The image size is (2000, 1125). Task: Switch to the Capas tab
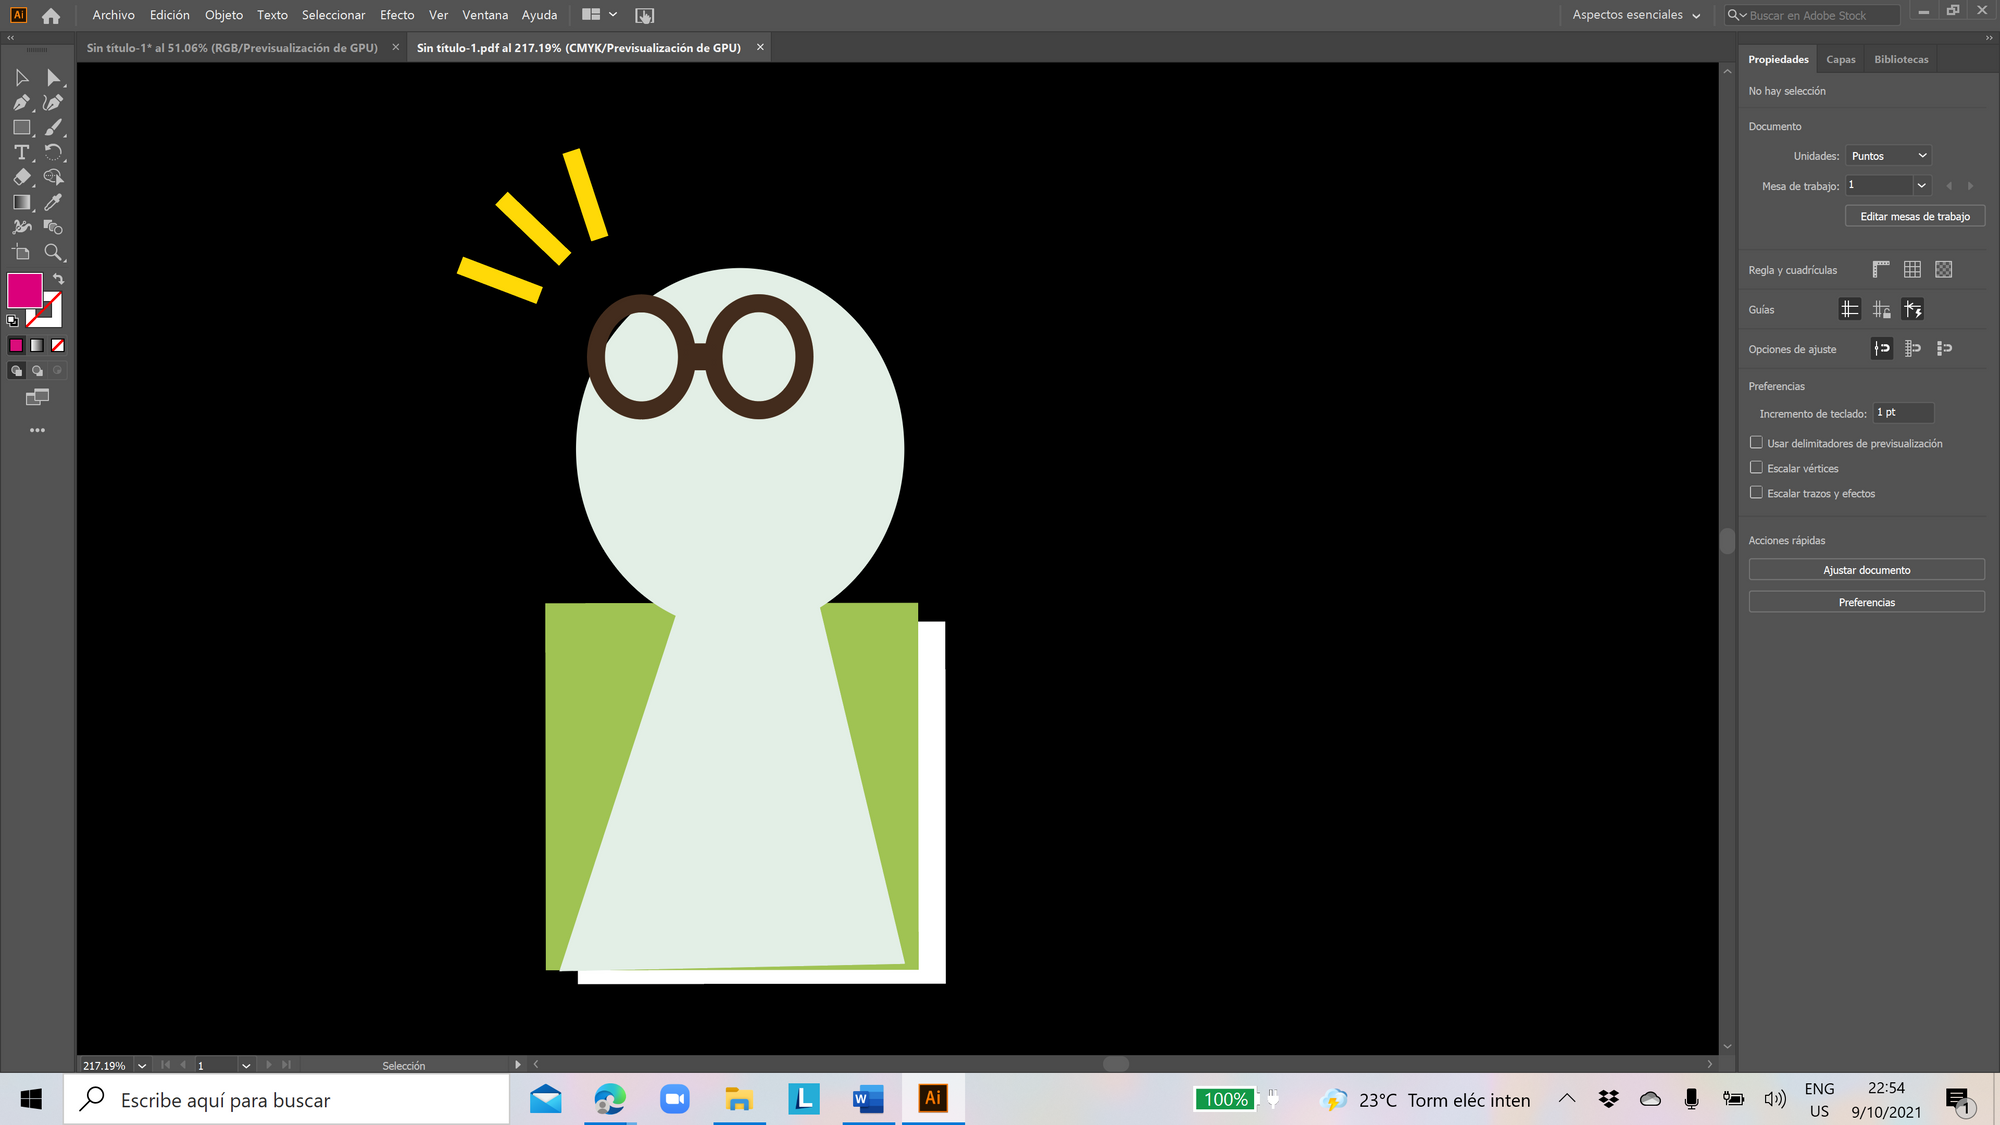[1840, 59]
